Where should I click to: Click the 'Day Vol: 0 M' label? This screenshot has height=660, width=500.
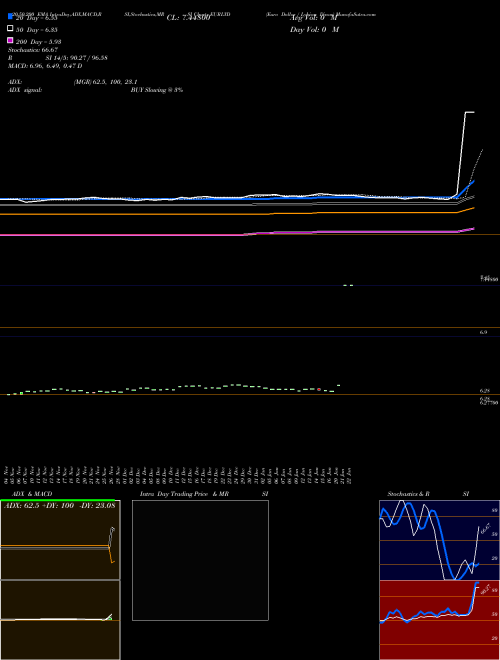point(314,29)
